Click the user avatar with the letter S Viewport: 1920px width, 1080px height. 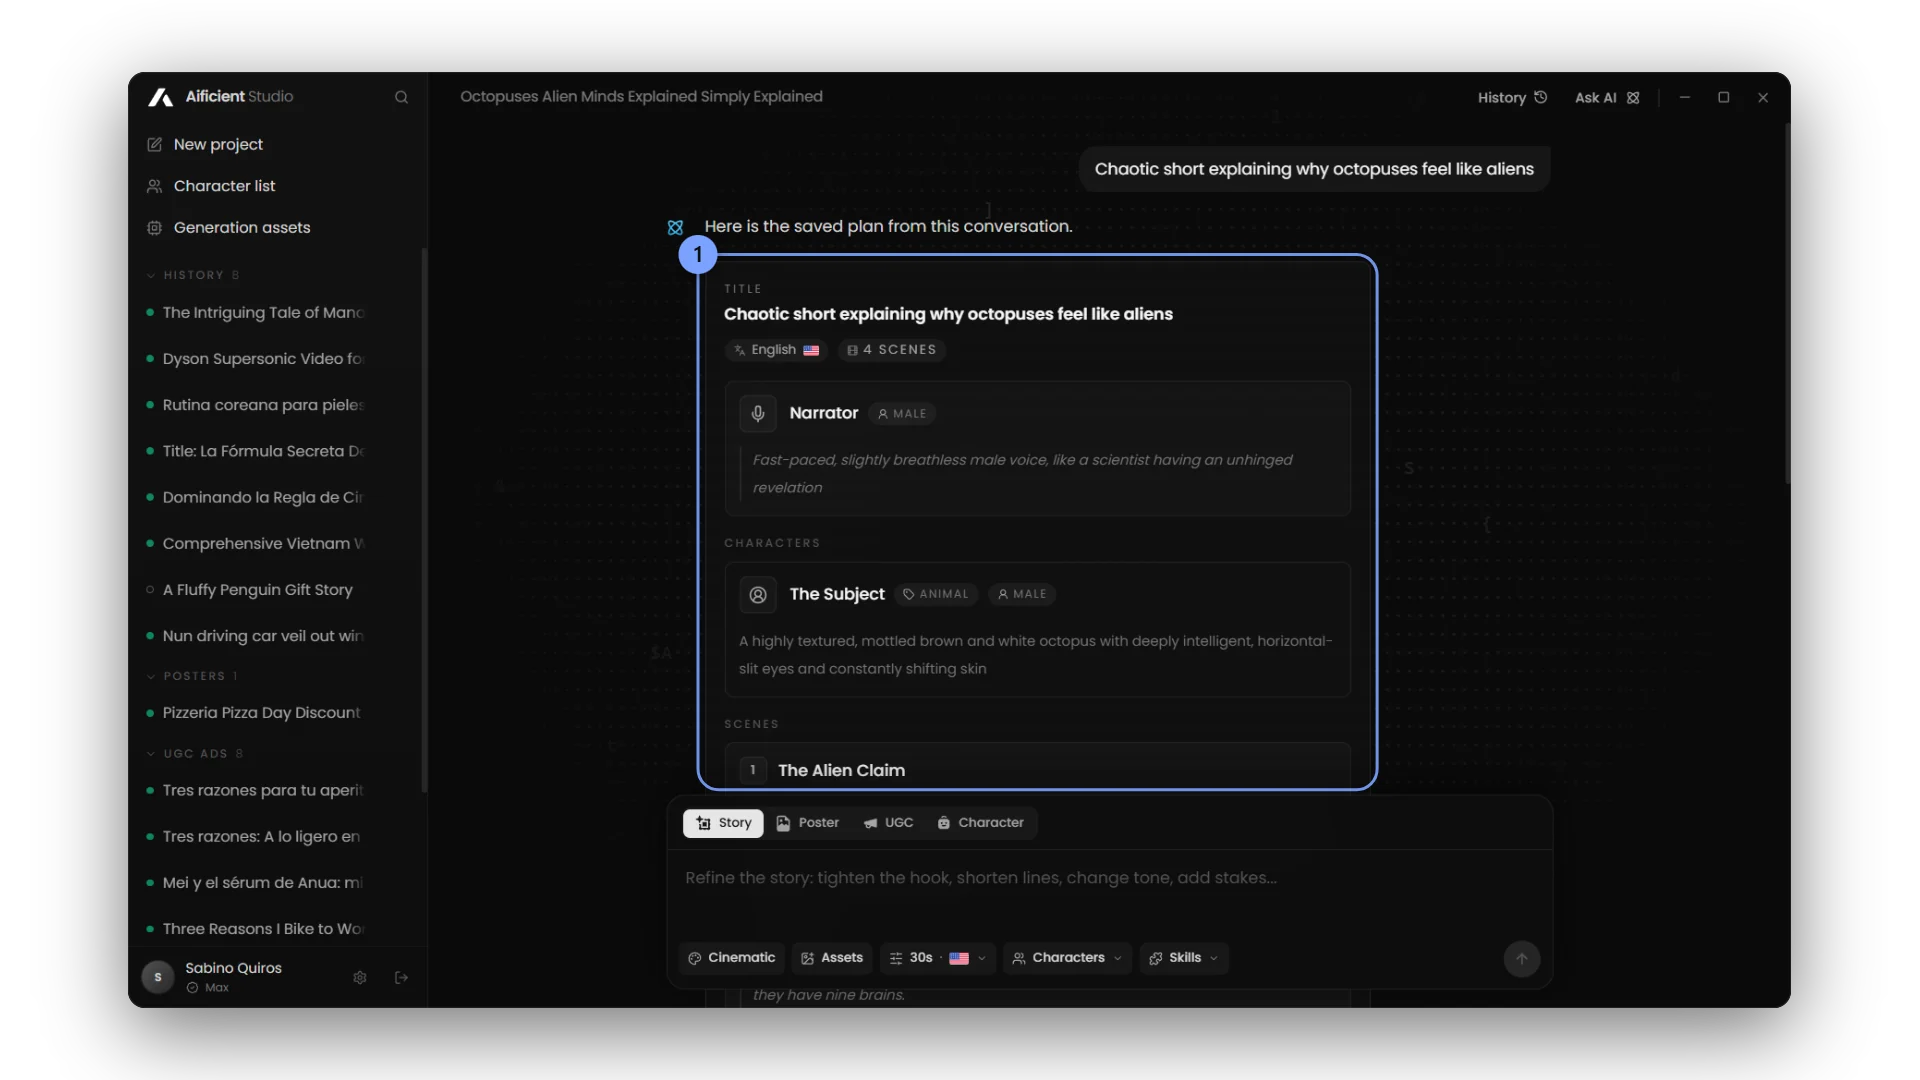[158, 977]
